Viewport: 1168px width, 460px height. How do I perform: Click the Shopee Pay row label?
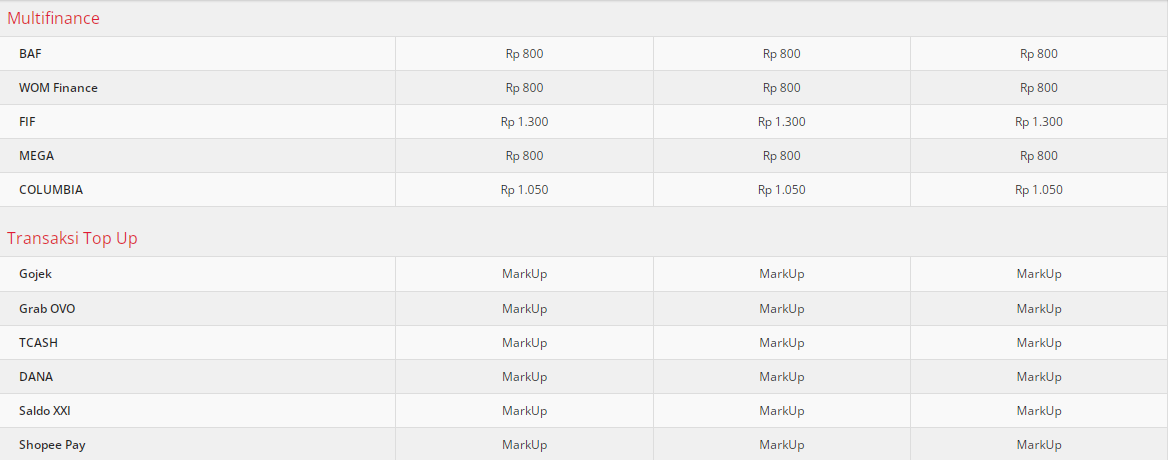click(52, 445)
